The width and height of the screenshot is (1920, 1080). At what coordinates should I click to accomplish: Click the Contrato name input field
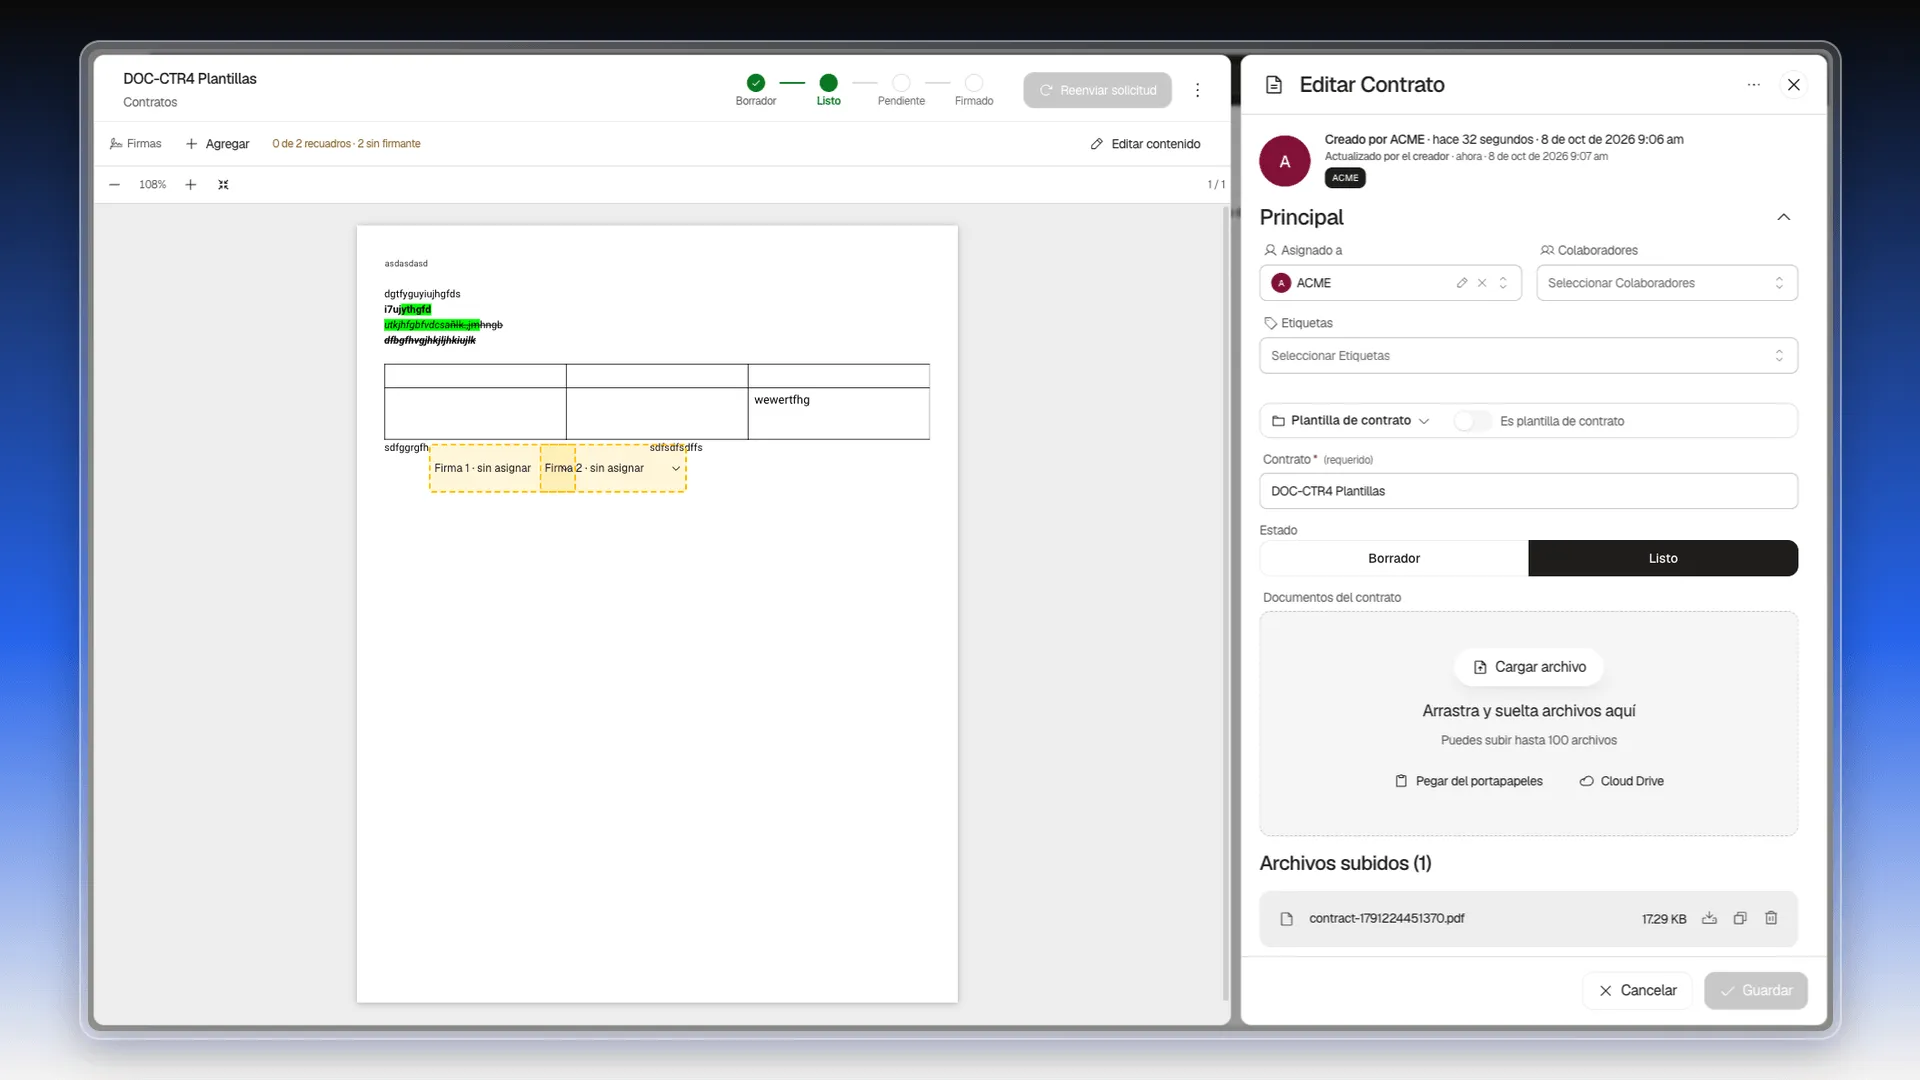1528,491
